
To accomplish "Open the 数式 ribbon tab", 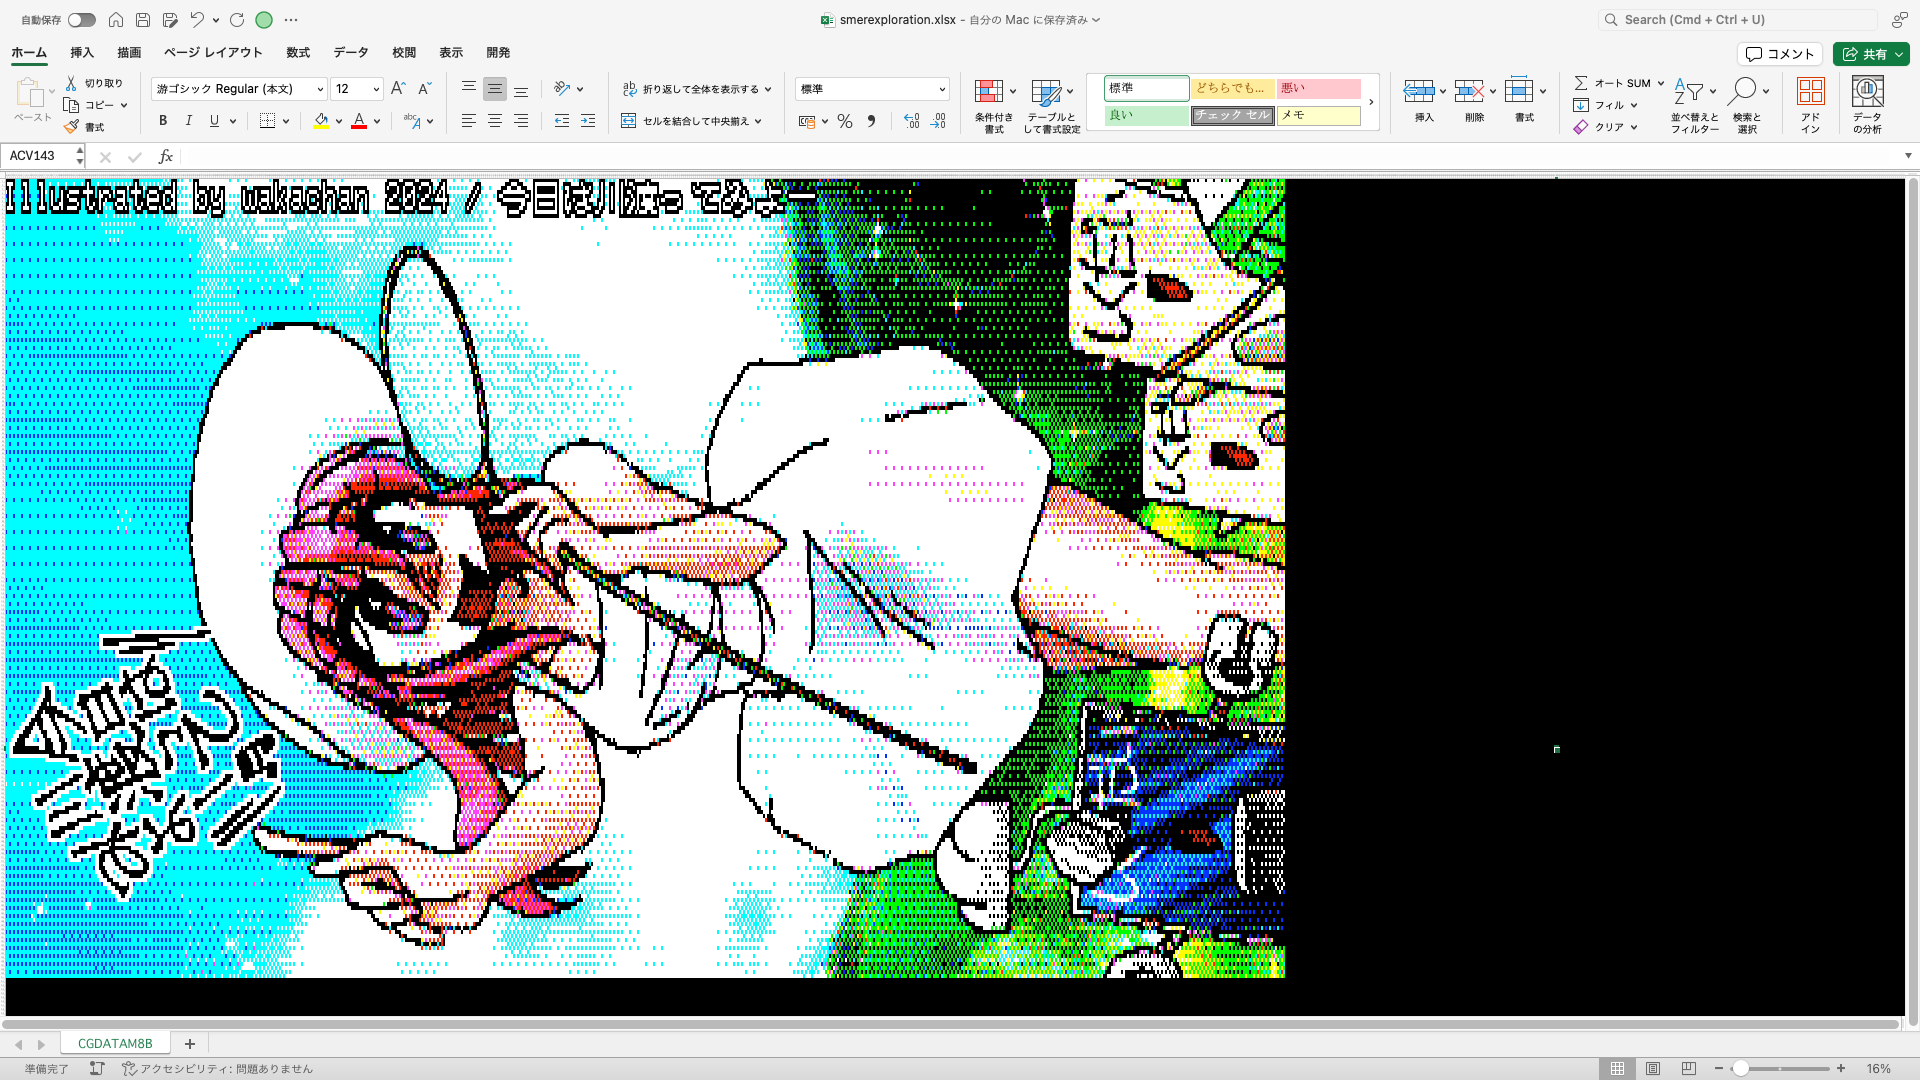I will tap(298, 53).
